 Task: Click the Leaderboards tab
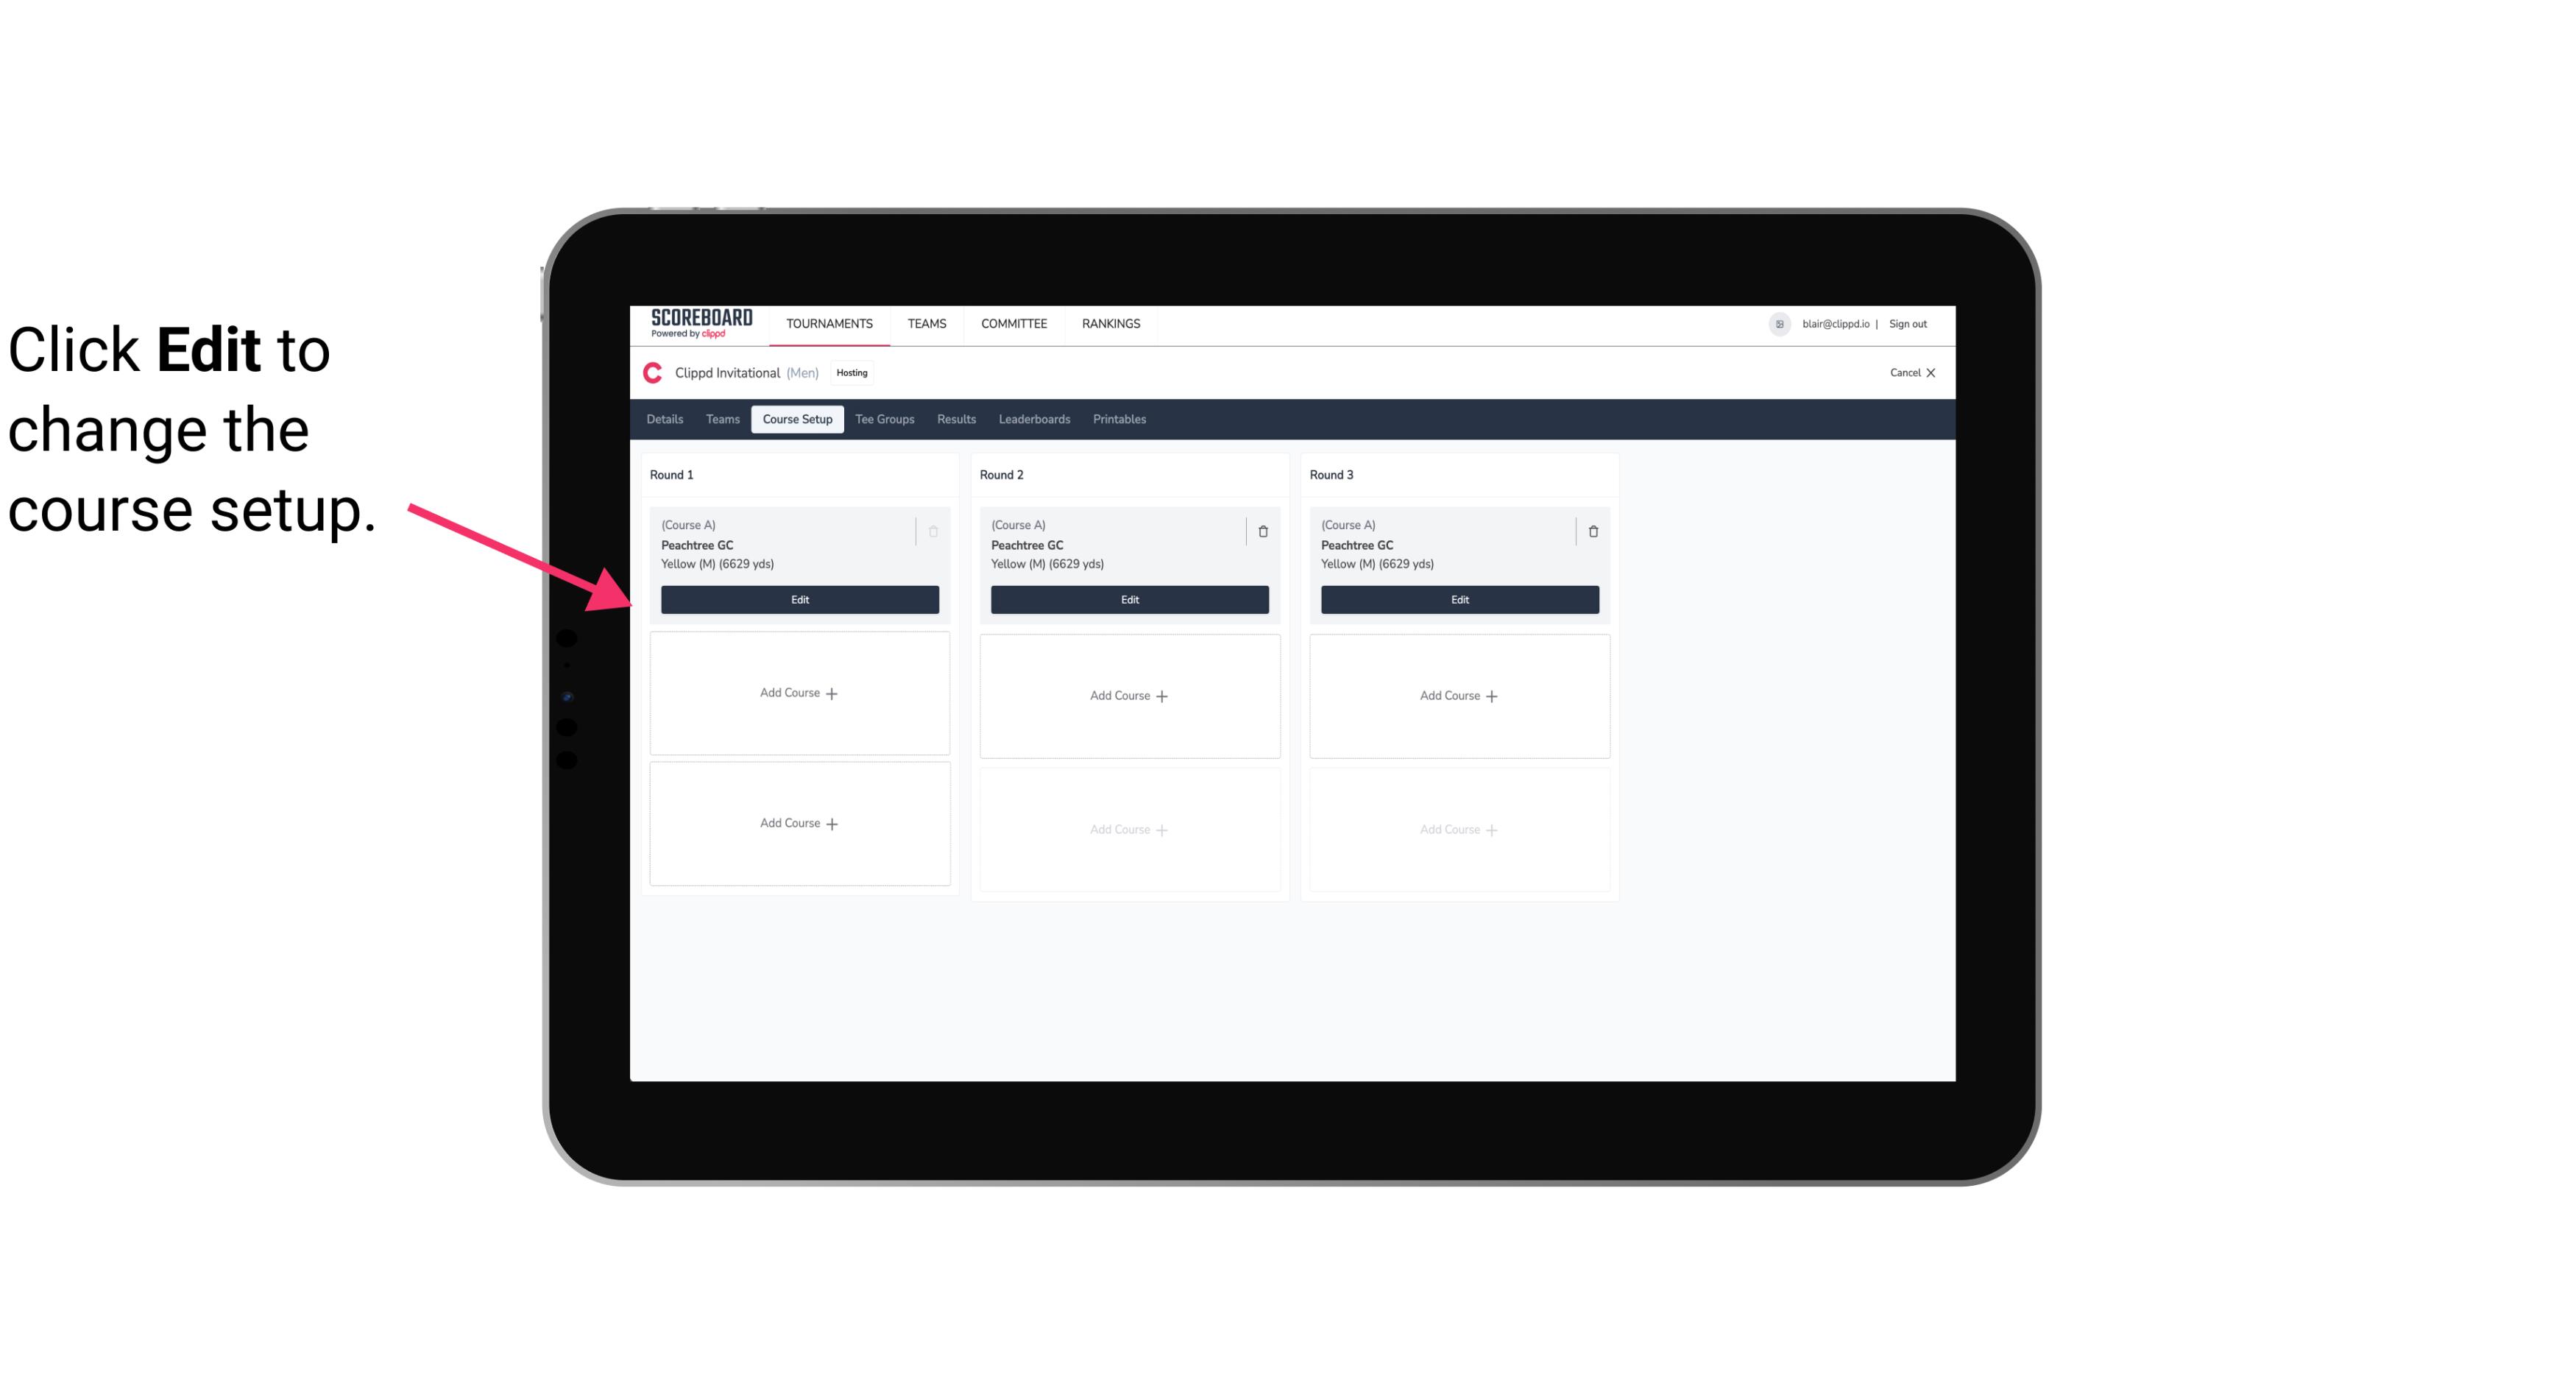tap(1034, 418)
